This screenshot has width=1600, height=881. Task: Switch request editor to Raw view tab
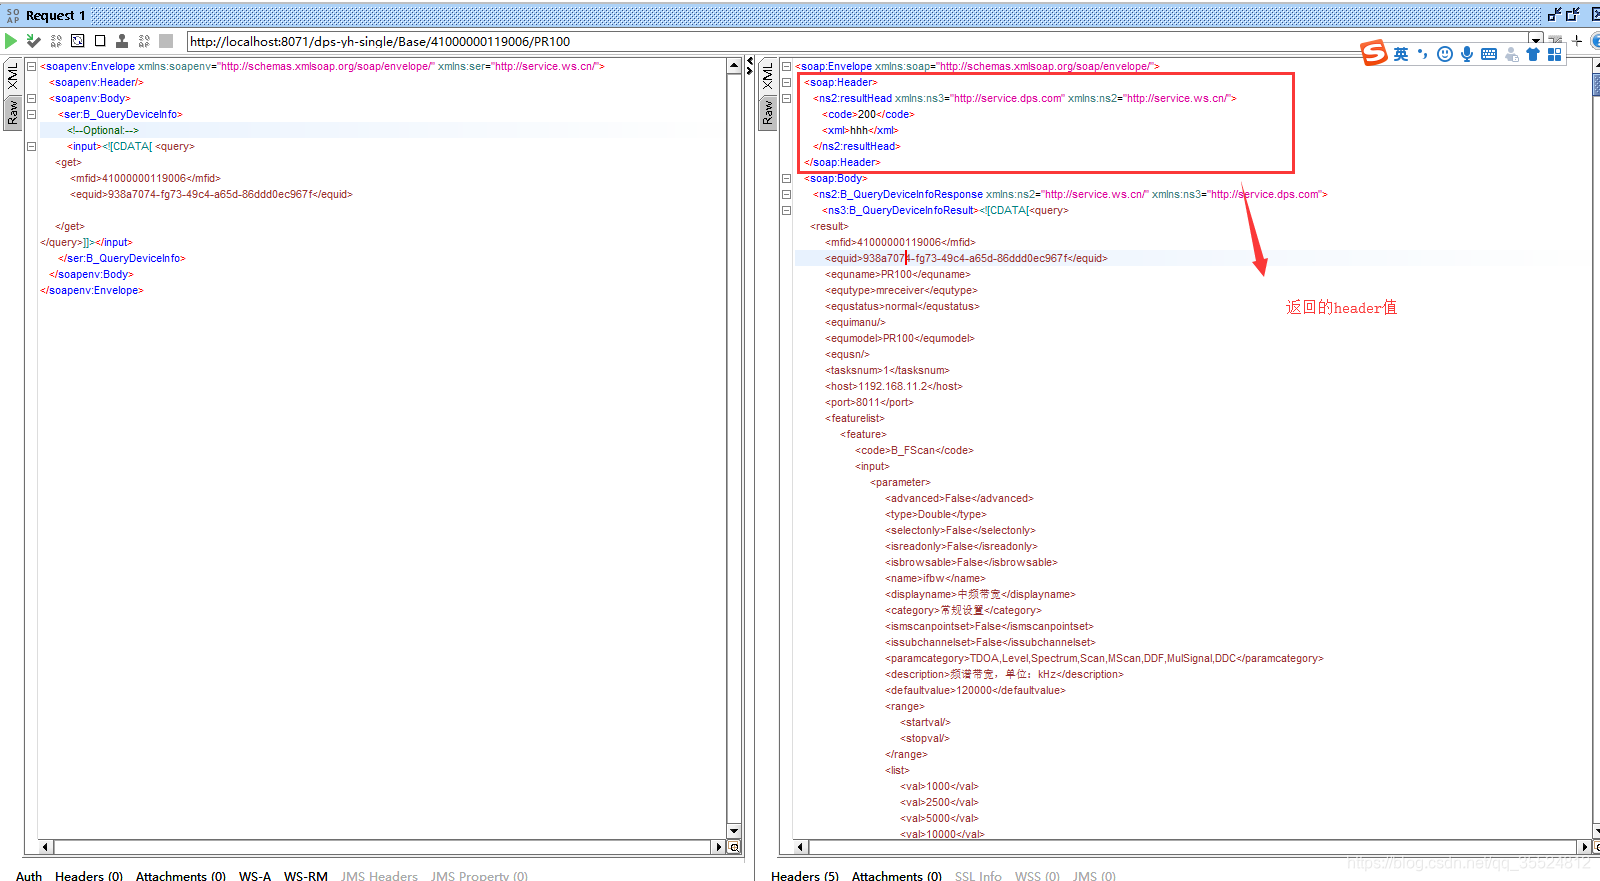pos(12,112)
